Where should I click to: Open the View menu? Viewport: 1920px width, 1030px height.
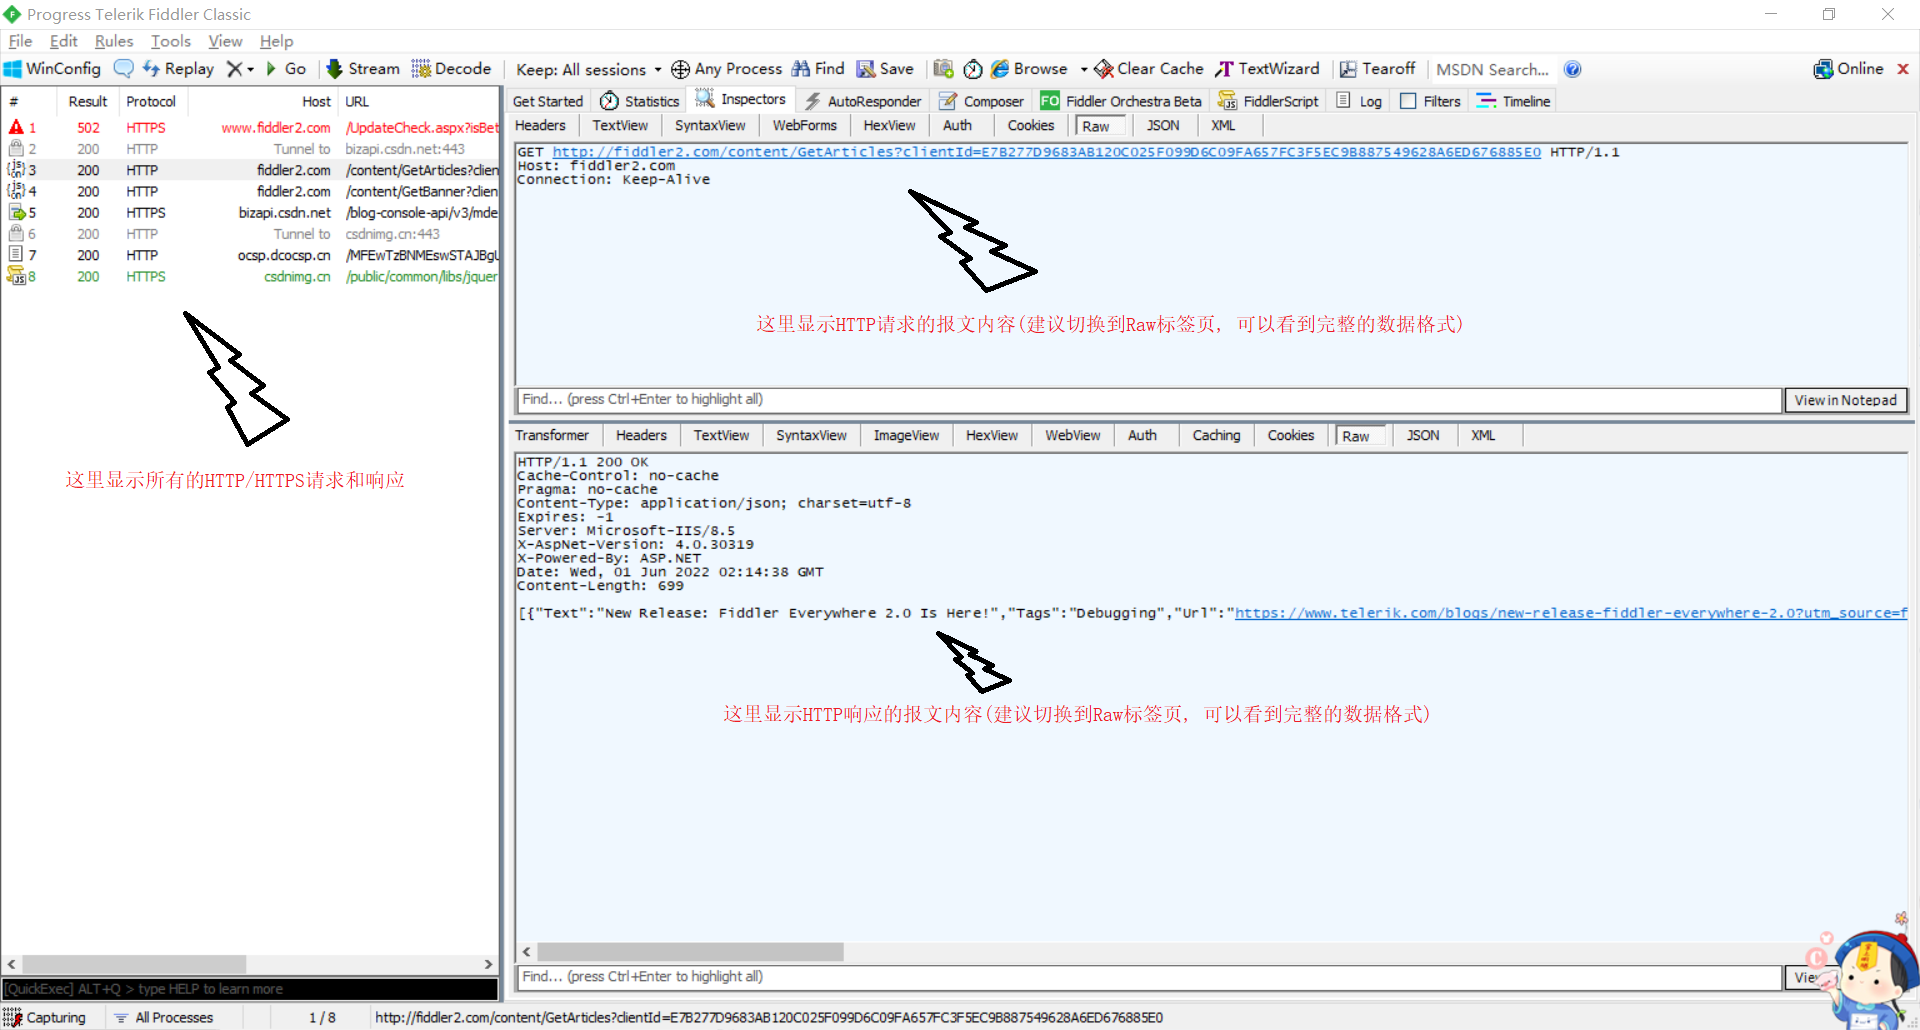pyautogui.click(x=225, y=41)
